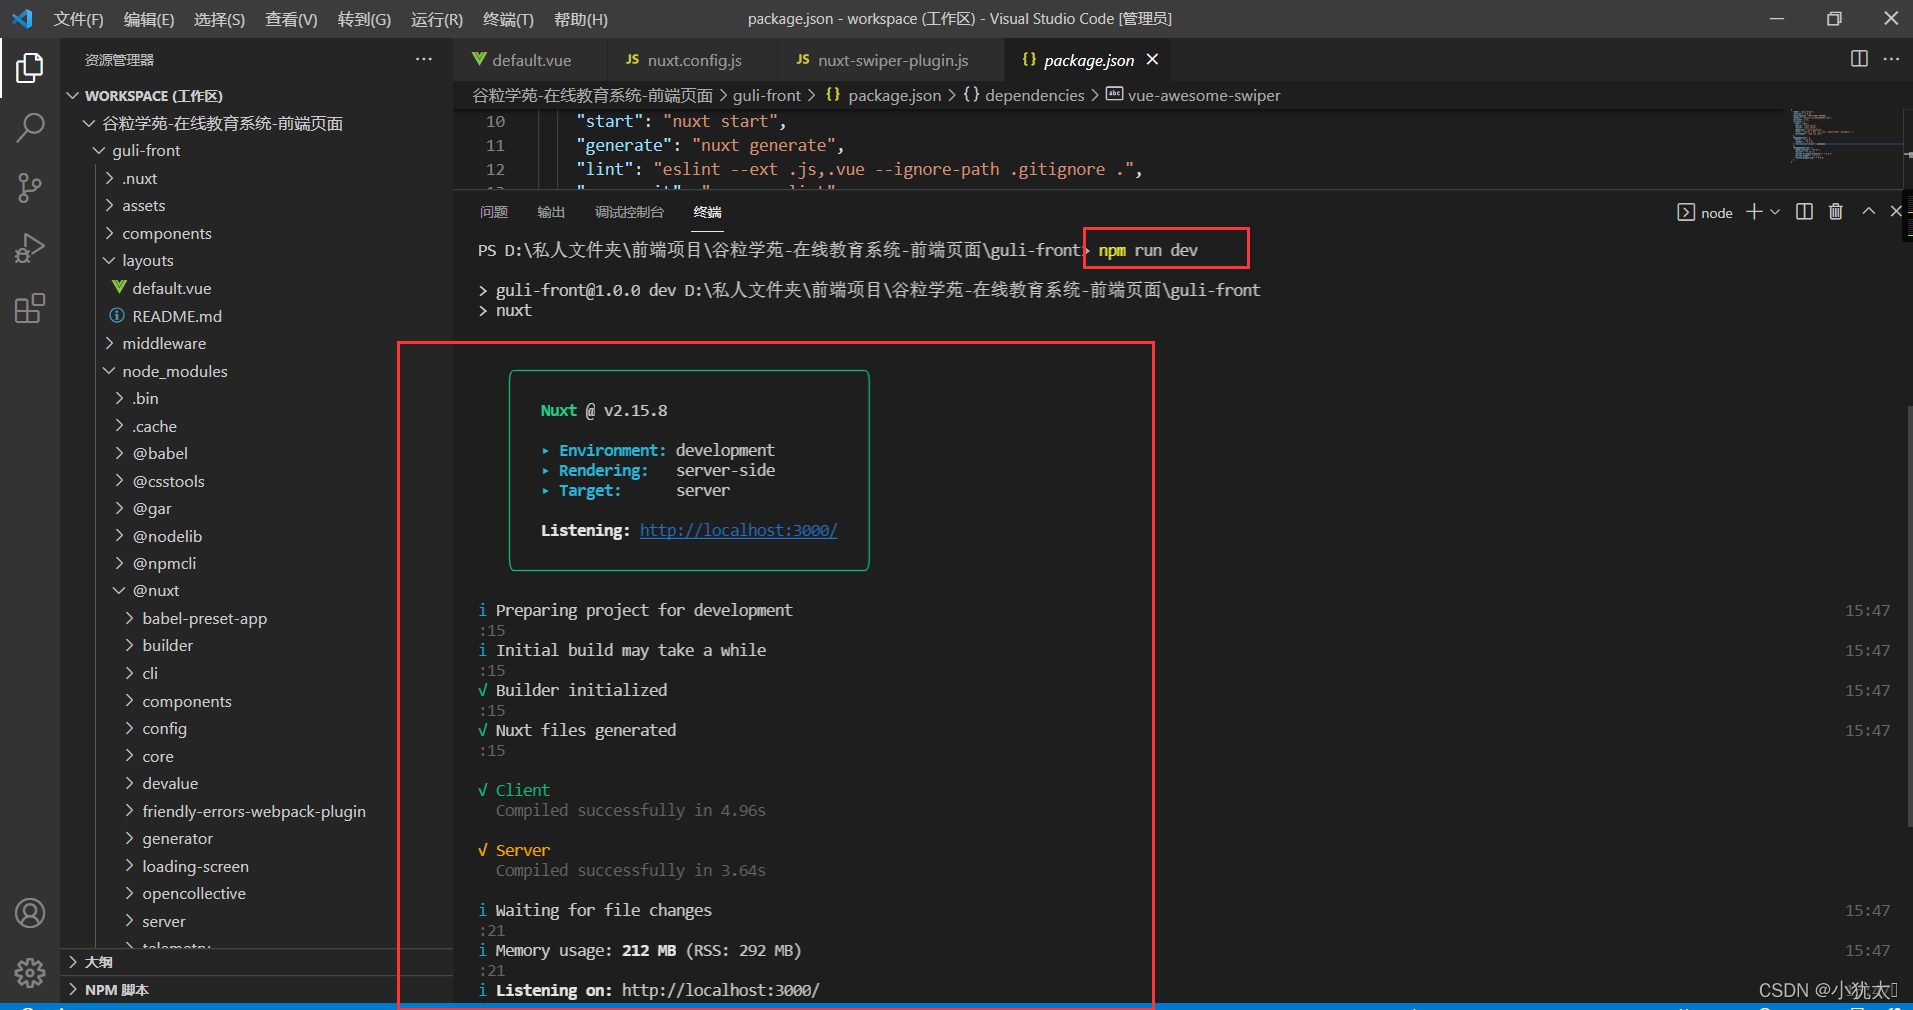Click the VS Code logo icon
1913x1010 pixels.
22,19
